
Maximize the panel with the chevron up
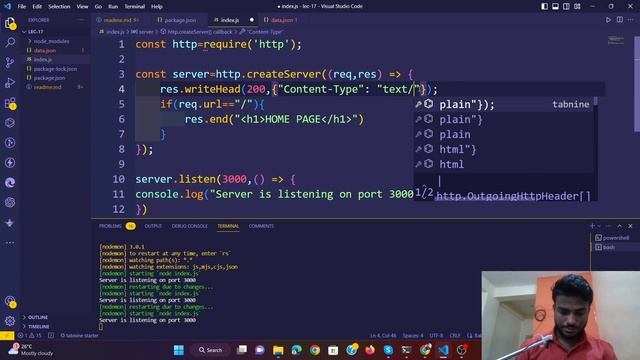tap(620, 226)
